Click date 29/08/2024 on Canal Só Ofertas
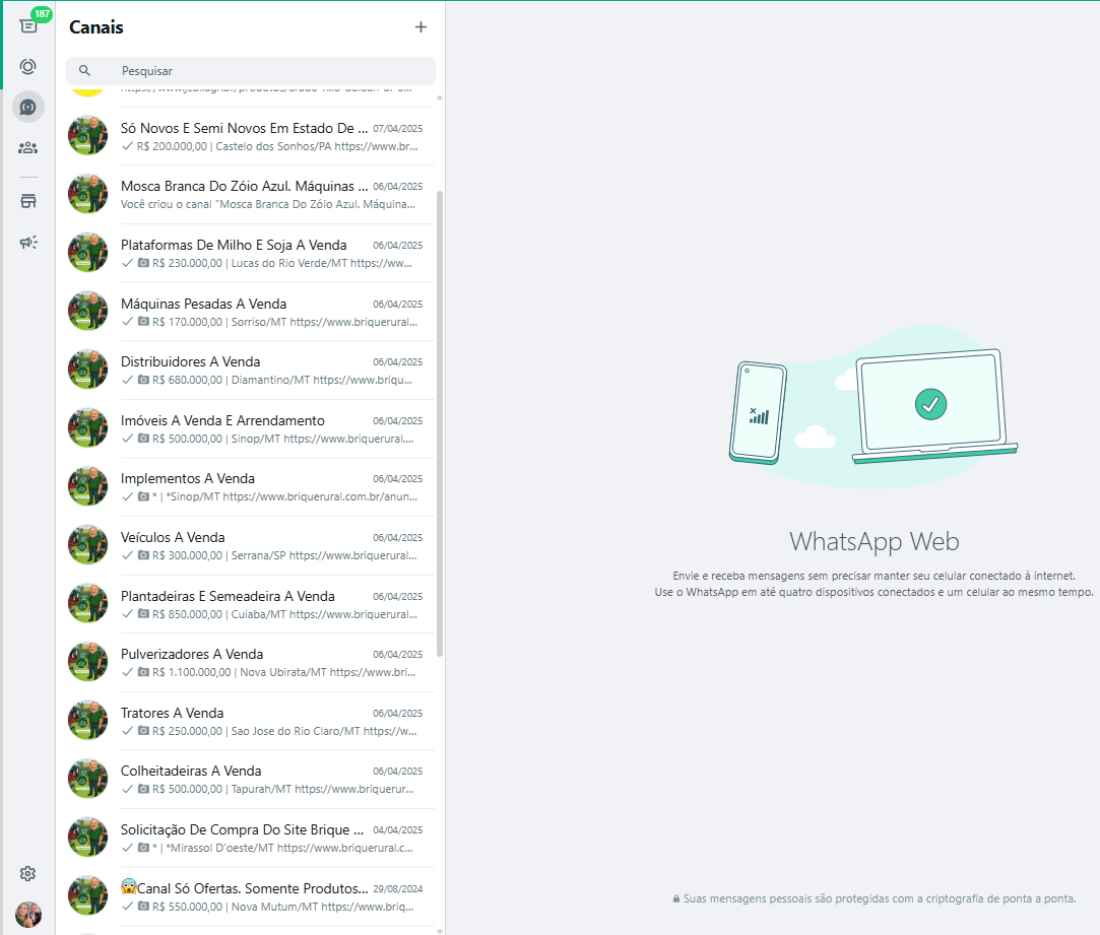 [398, 889]
